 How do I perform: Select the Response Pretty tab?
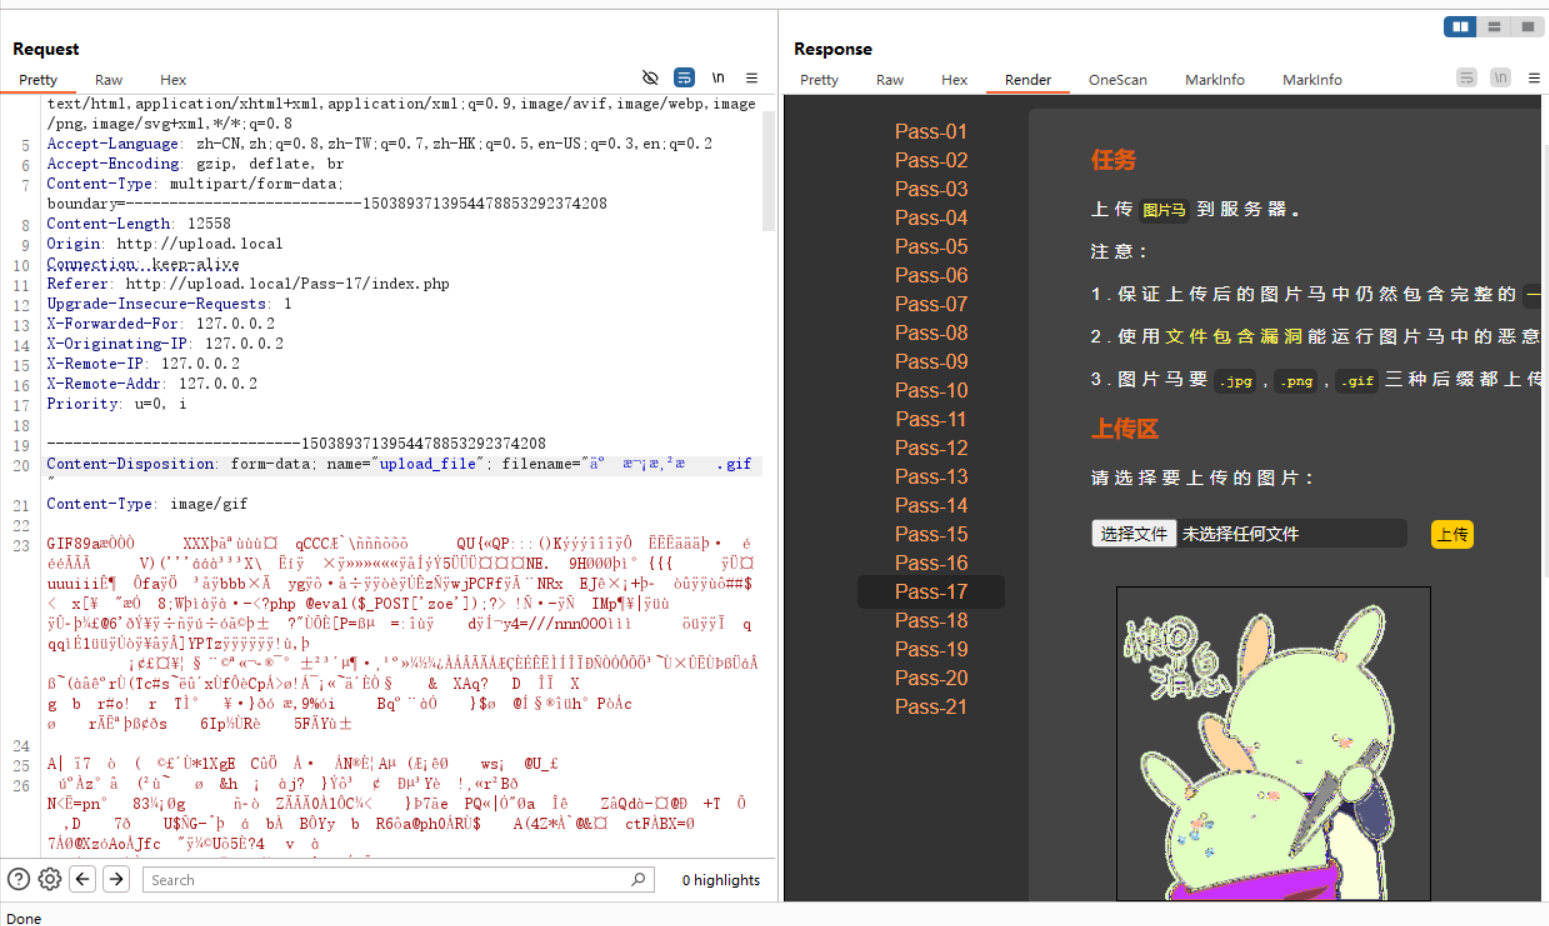(x=819, y=80)
